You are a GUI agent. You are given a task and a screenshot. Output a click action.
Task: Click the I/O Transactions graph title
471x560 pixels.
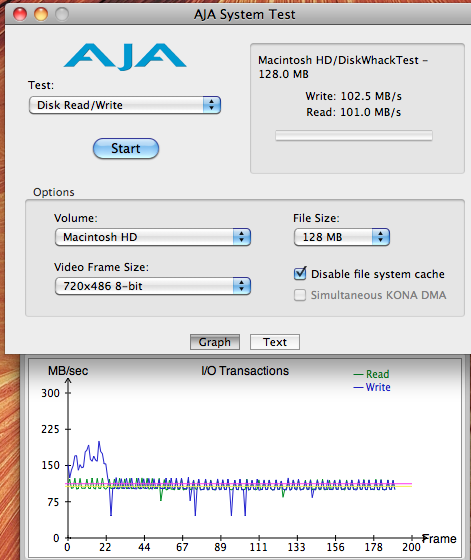(245, 371)
